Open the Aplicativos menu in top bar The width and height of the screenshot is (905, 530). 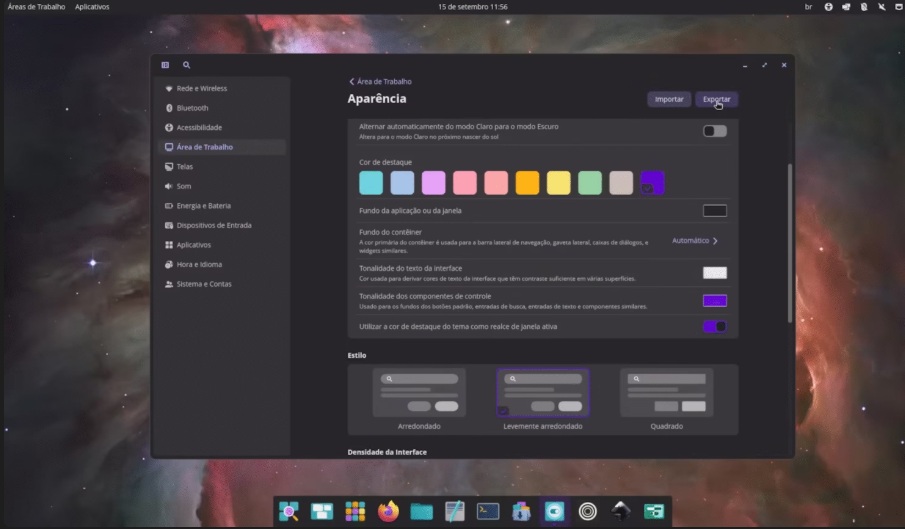(92, 7)
